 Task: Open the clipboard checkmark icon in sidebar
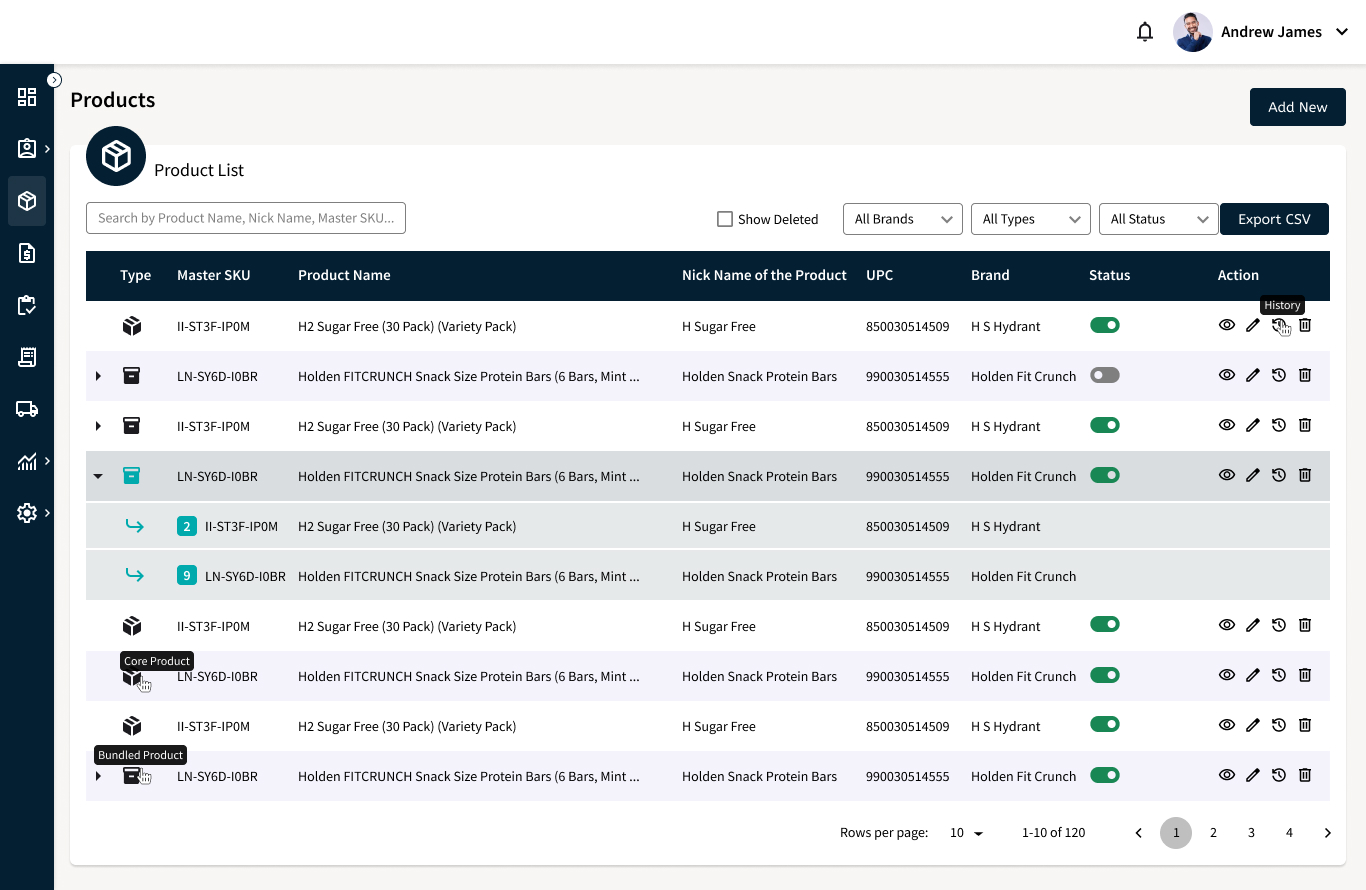pyautogui.click(x=27, y=305)
